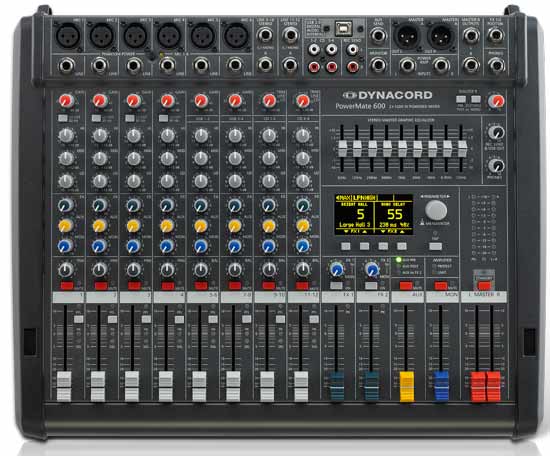Mute stereo channel 9-10 with red button
550x456 pixels.
pyautogui.click(x=269, y=286)
